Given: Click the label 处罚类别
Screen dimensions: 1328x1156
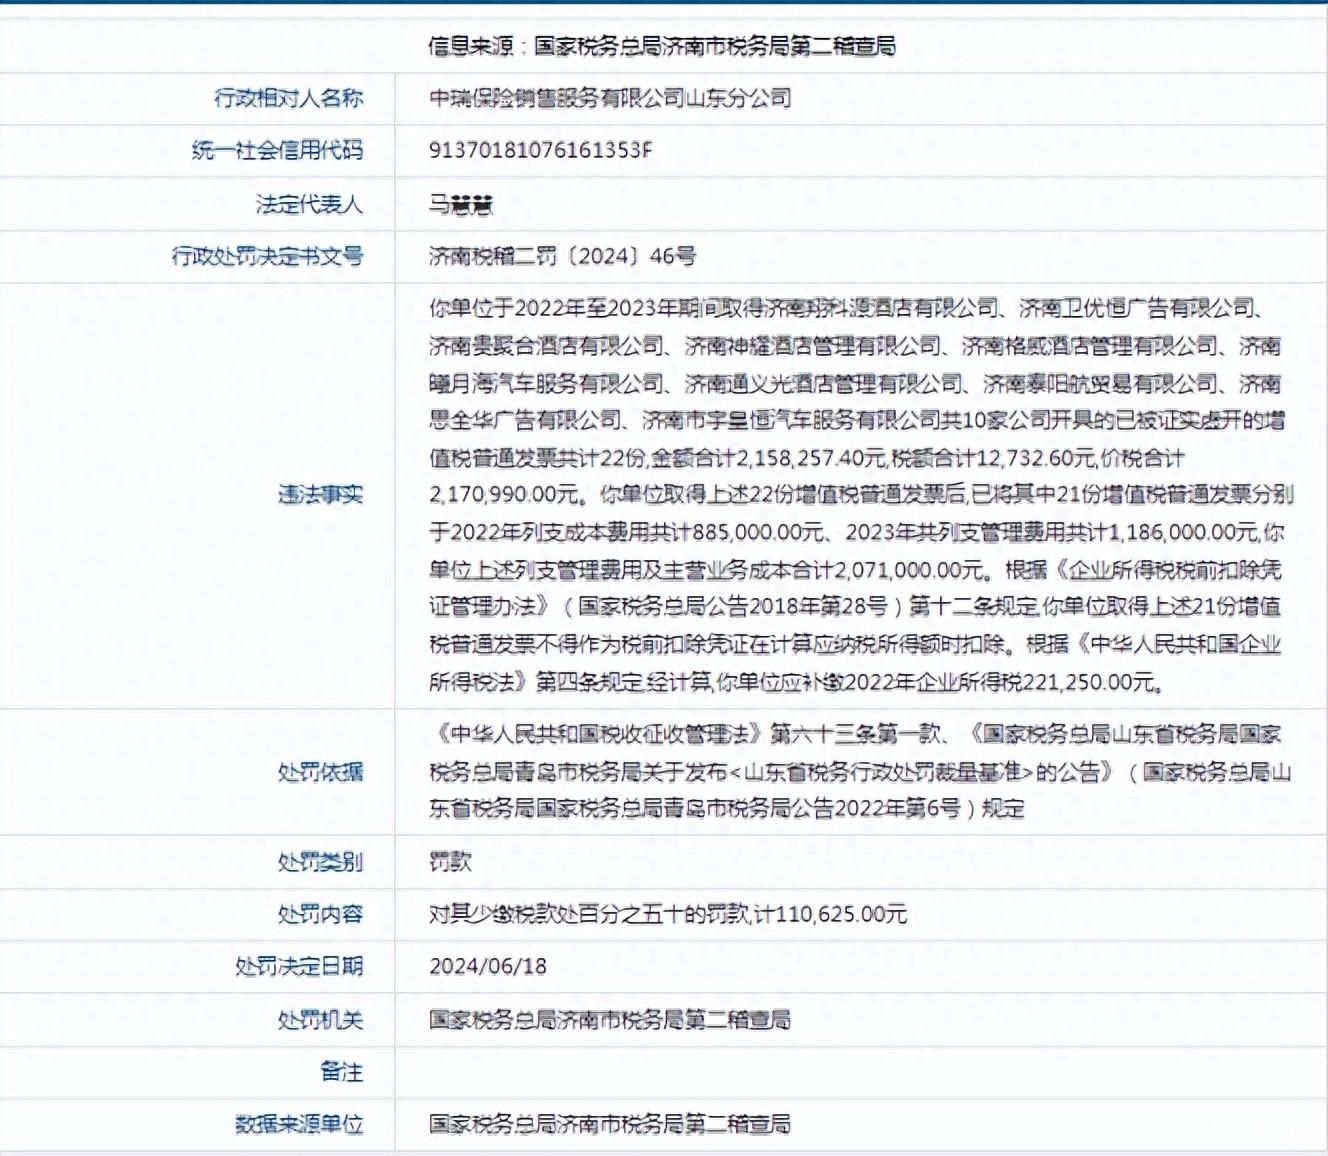Looking at the screenshot, I should point(320,862).
